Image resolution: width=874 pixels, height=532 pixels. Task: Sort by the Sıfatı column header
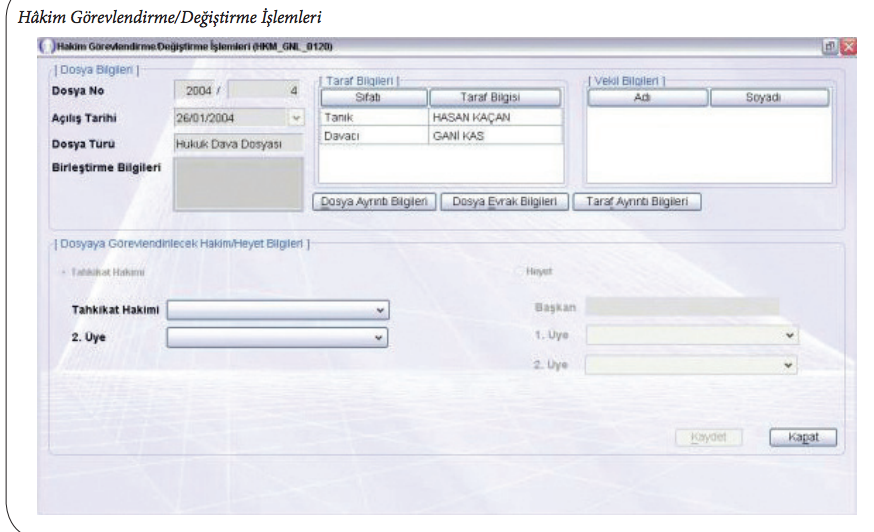click(x=374, y=98)
